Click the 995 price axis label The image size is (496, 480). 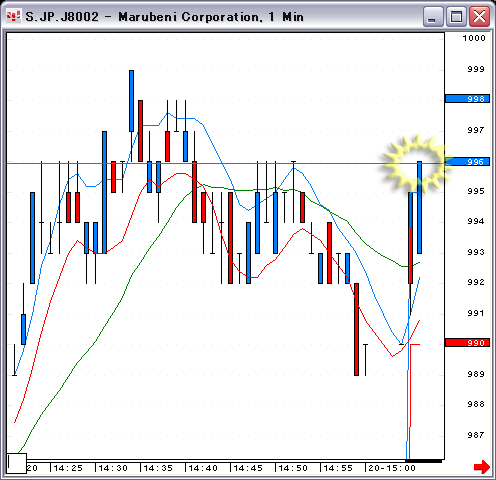(476, 191)
